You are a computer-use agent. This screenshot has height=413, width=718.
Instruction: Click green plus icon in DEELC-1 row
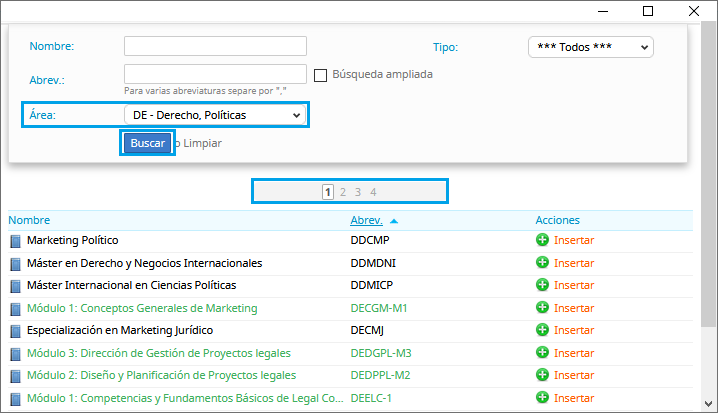(x=542, y=397)
